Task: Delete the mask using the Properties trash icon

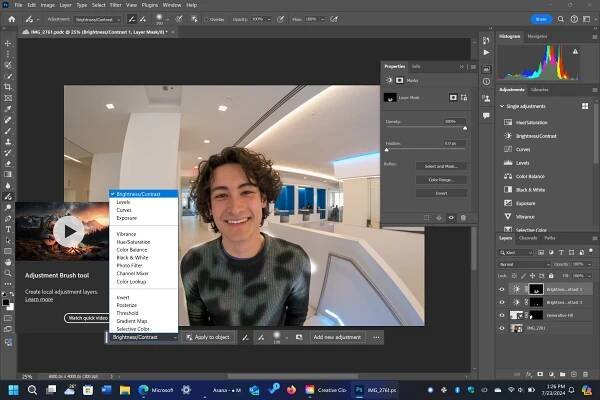Action: click(x=464, y=217)
